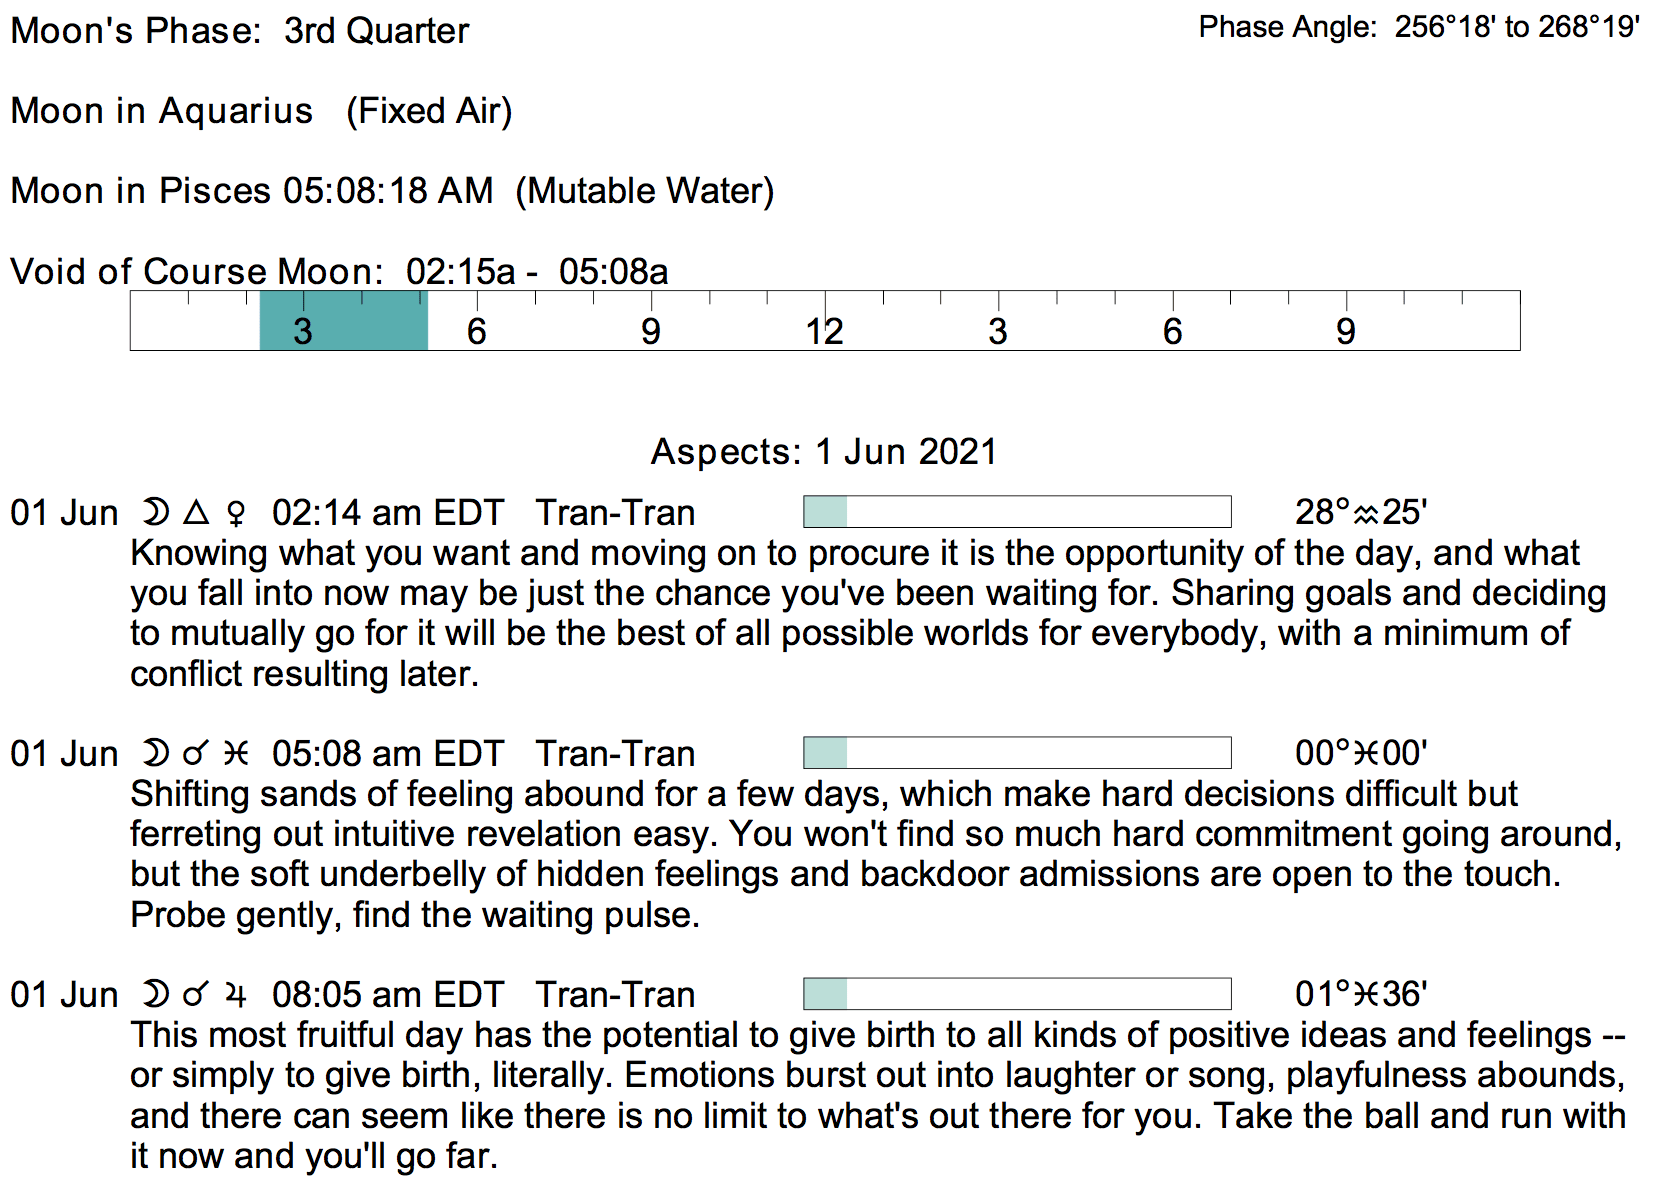
Task: Click the Pisces glyph before 05:08 am EDT
Action: pyautogui.click(x=235, y=754)
